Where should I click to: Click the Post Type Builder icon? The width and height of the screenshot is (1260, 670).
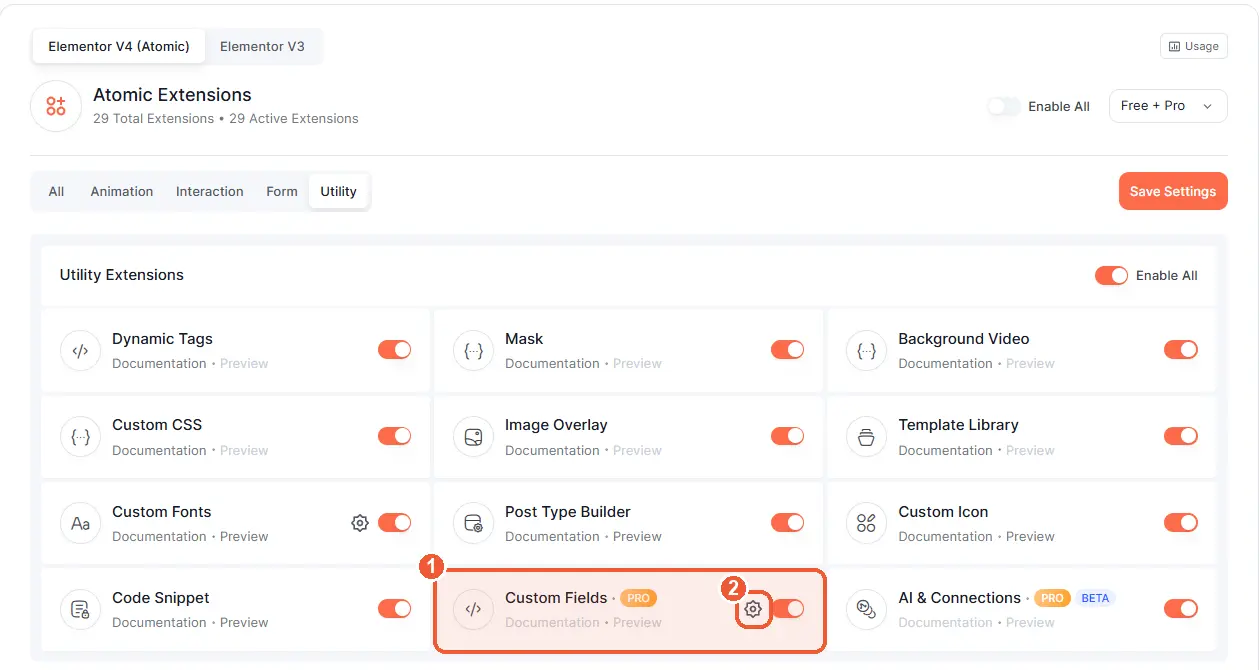click(x=474, y=523)
